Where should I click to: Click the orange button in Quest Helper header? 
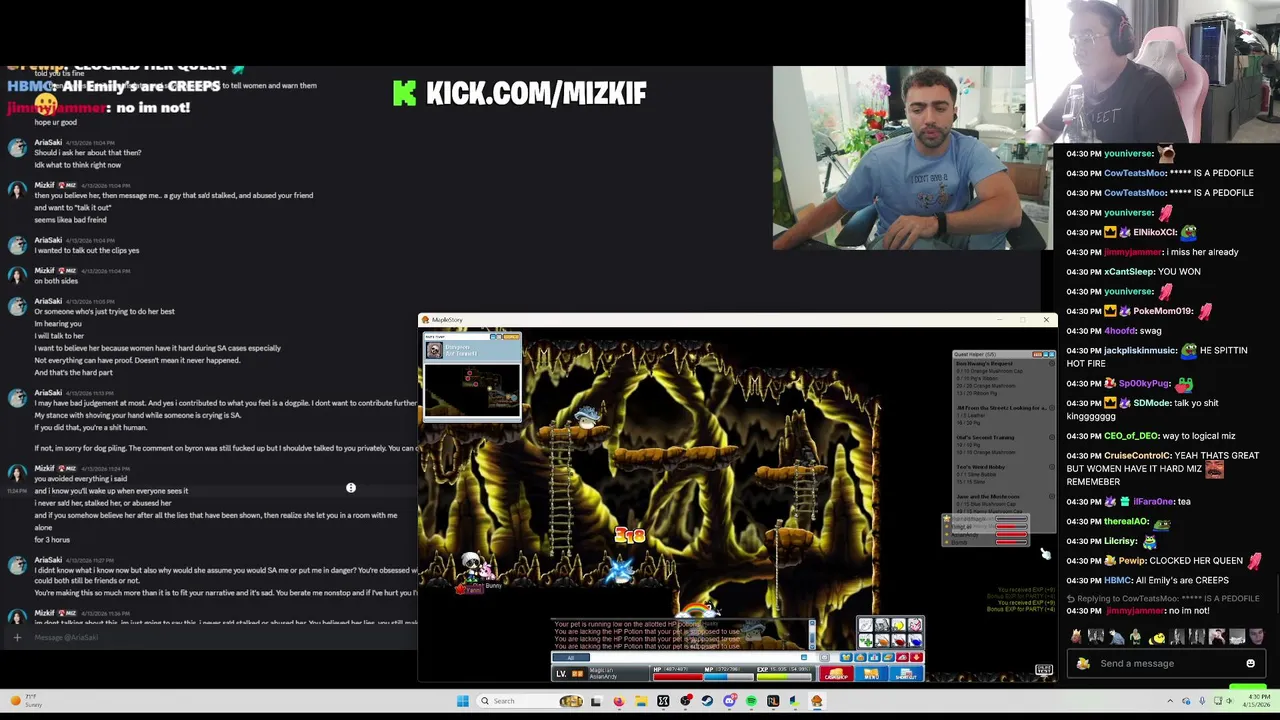pyautogui.click(x=1037, y=354)
